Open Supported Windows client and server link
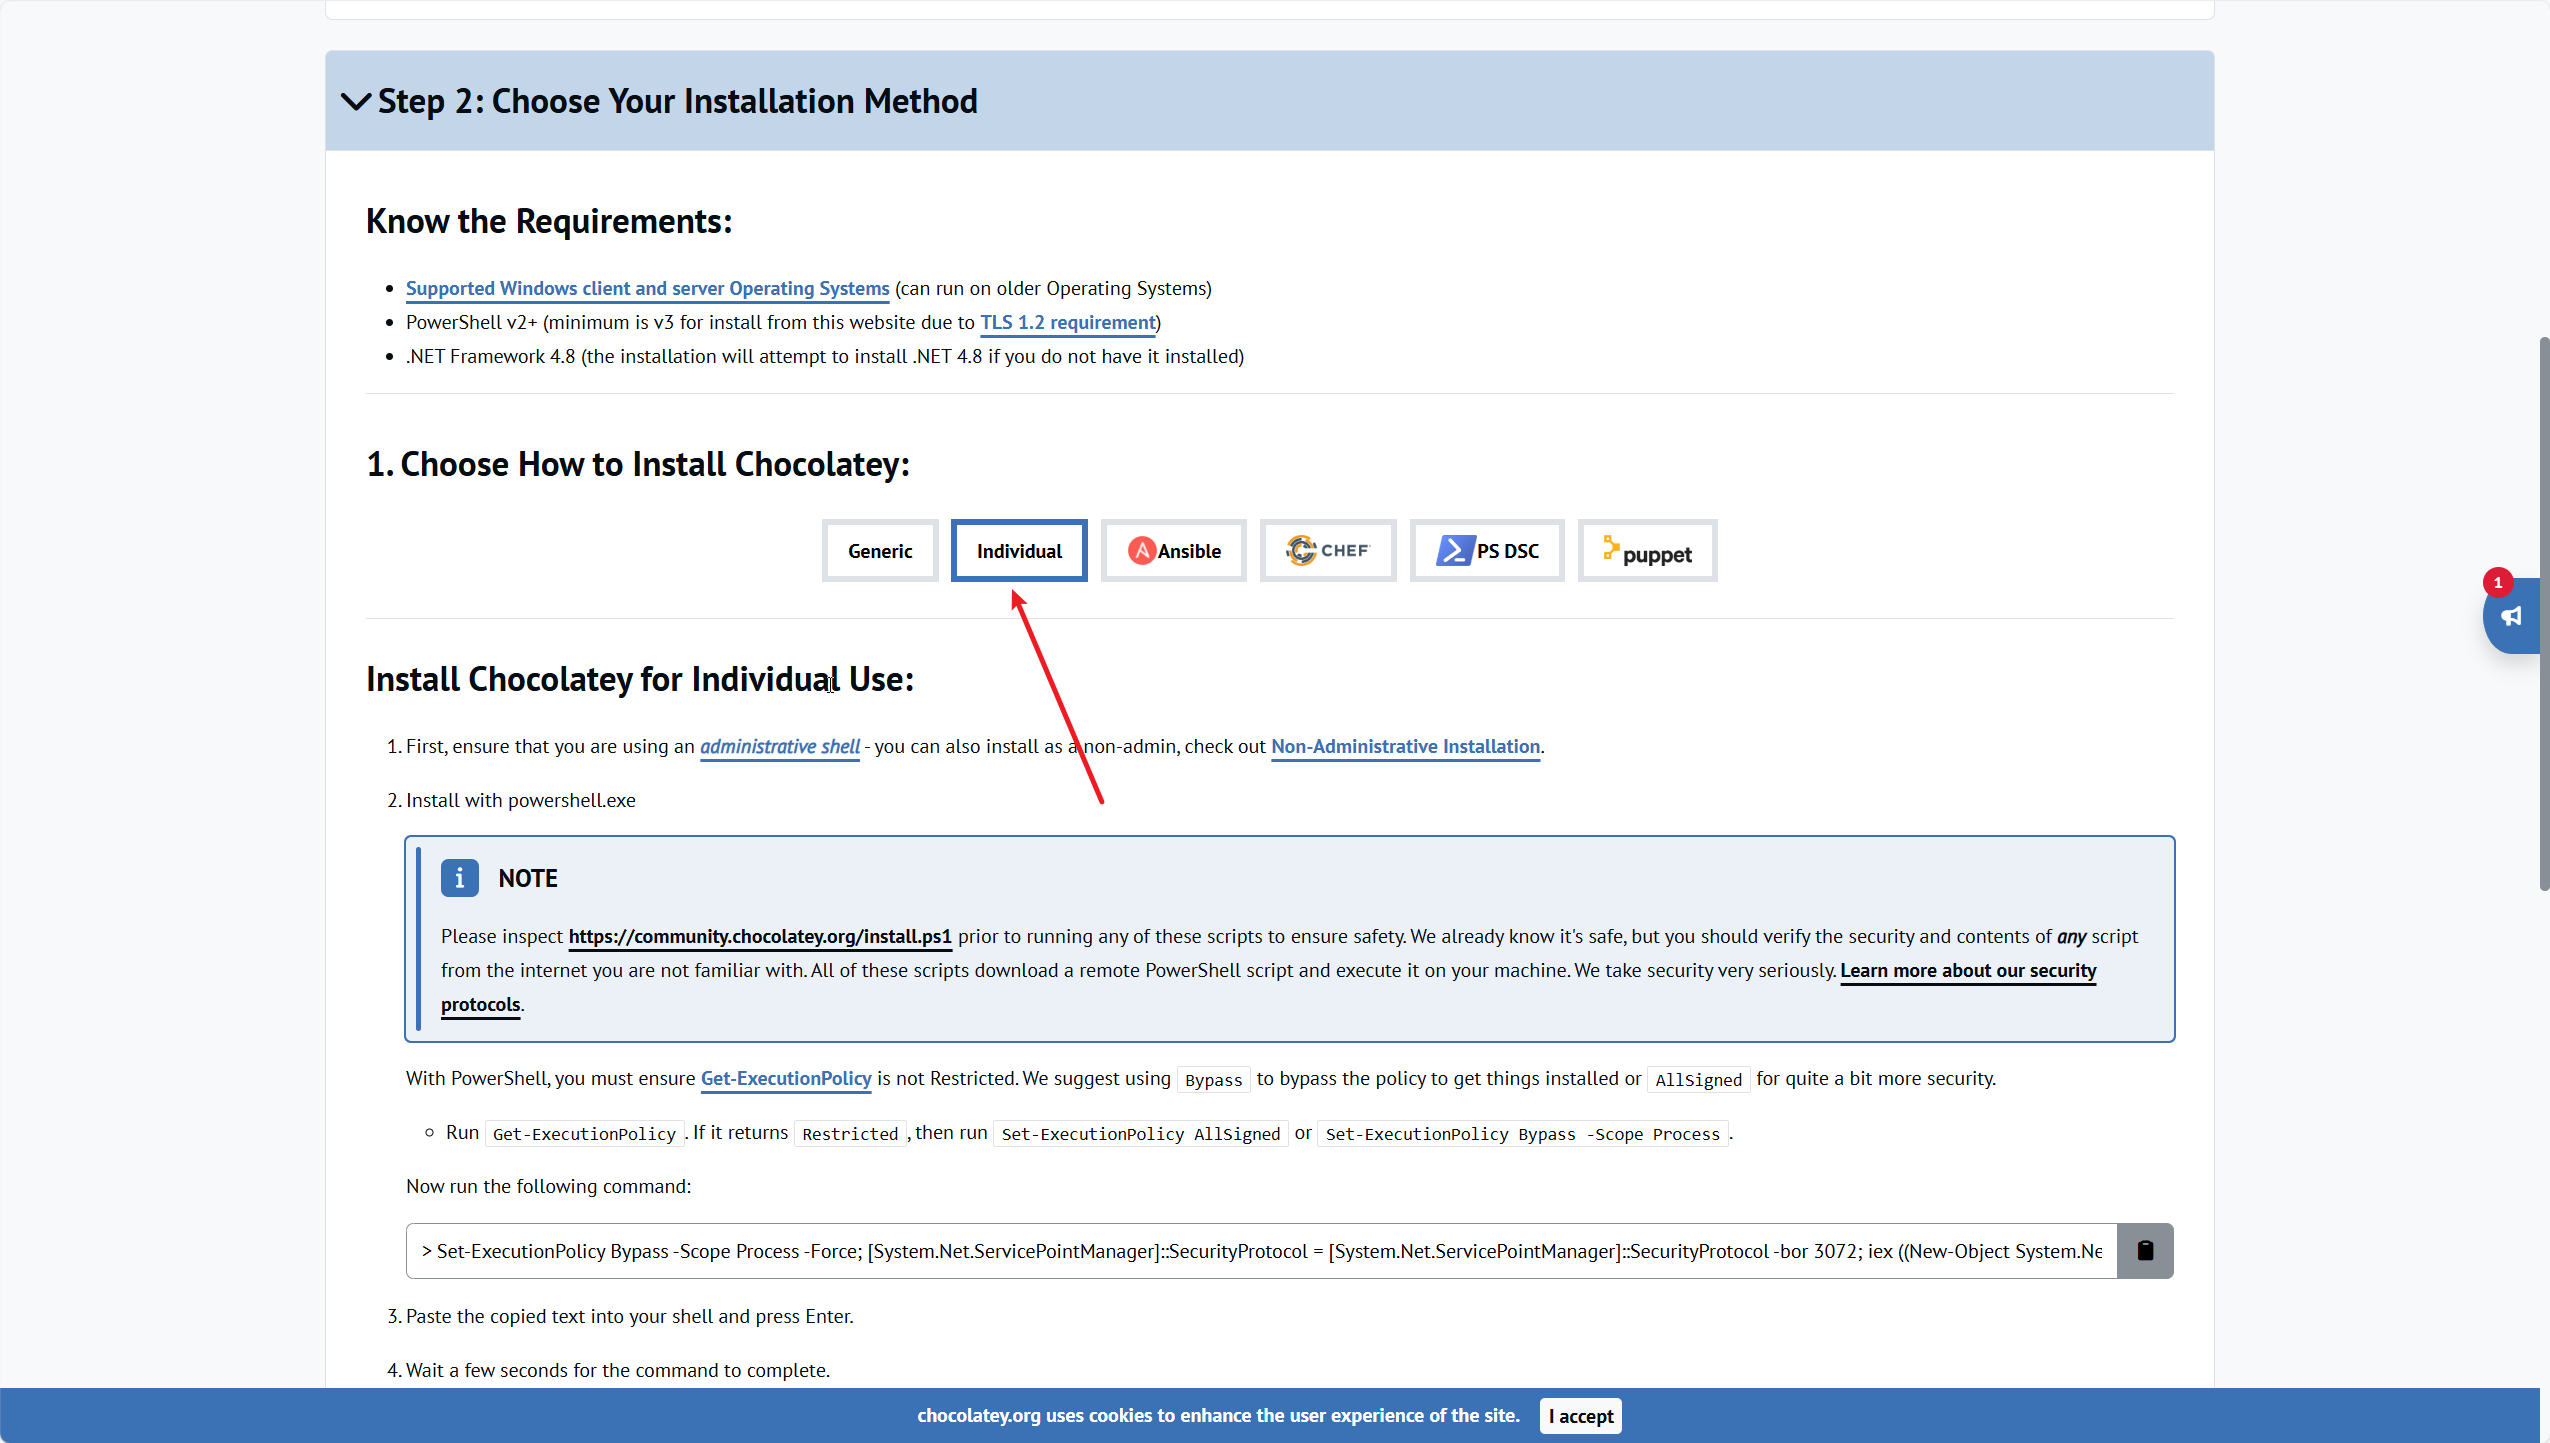This screenshot has height=1443, width=2550. (647, 288)
